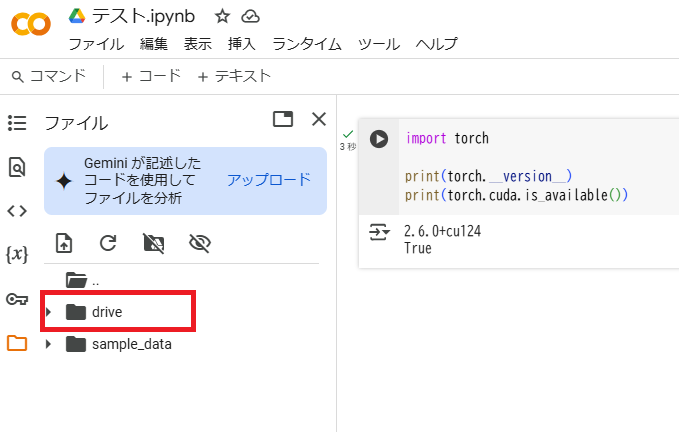Image resolution: width=679 pixels, height=432 pixels.
Task: Open the code snippets sidebar icon
Action: point(17,210)
